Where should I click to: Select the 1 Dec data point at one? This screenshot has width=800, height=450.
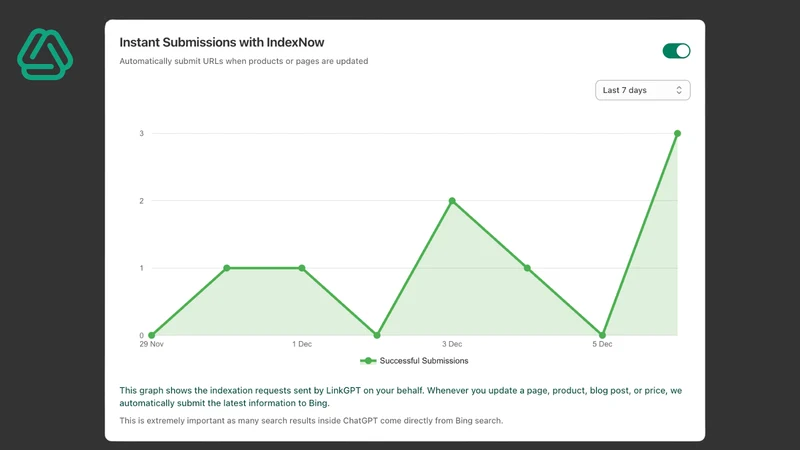(302, 268)
